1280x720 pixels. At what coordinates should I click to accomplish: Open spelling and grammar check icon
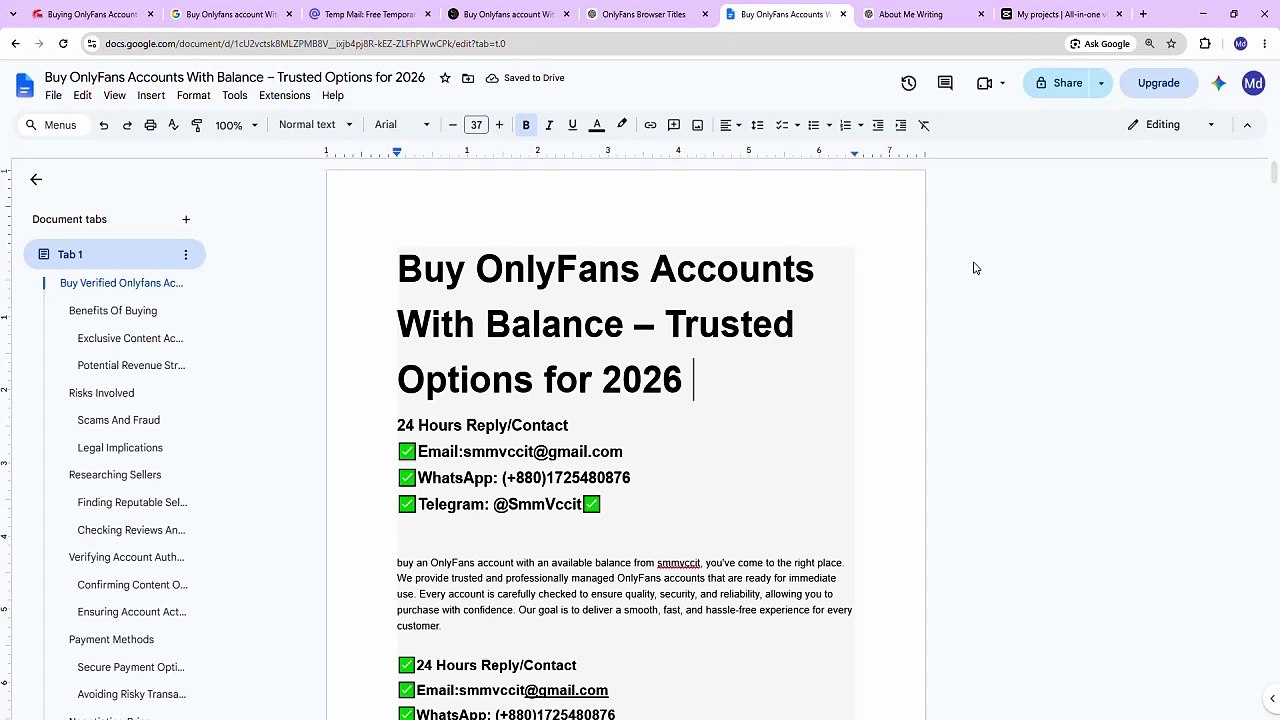click(173, 125)
